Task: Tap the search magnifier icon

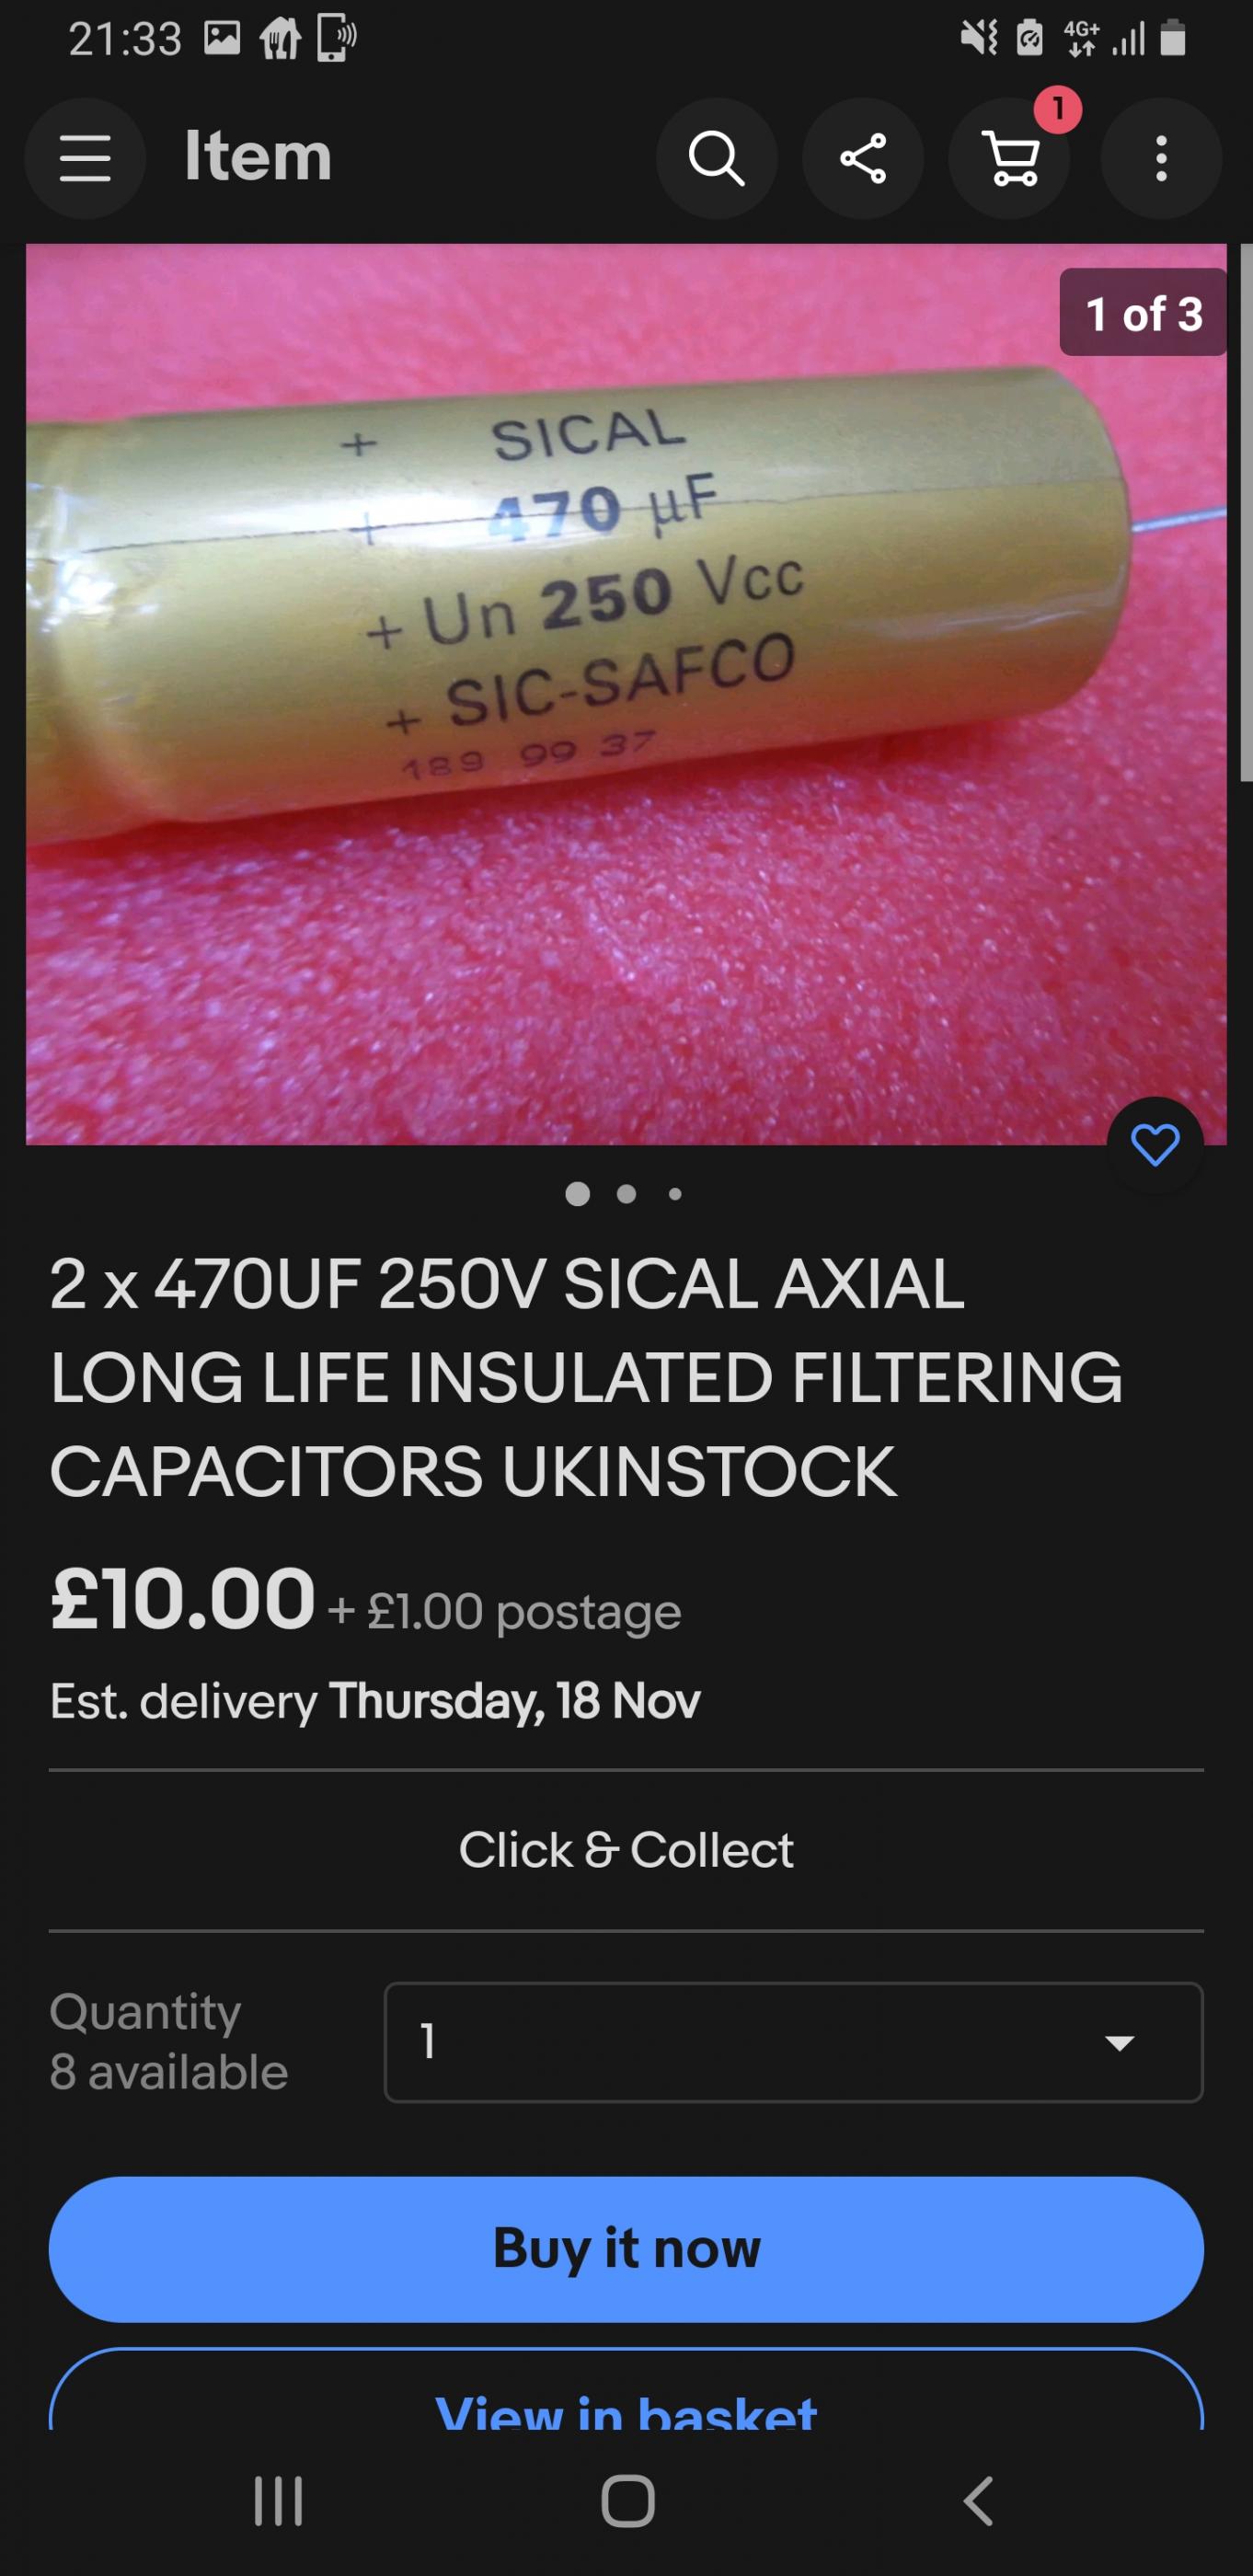Action: (716, 158)
